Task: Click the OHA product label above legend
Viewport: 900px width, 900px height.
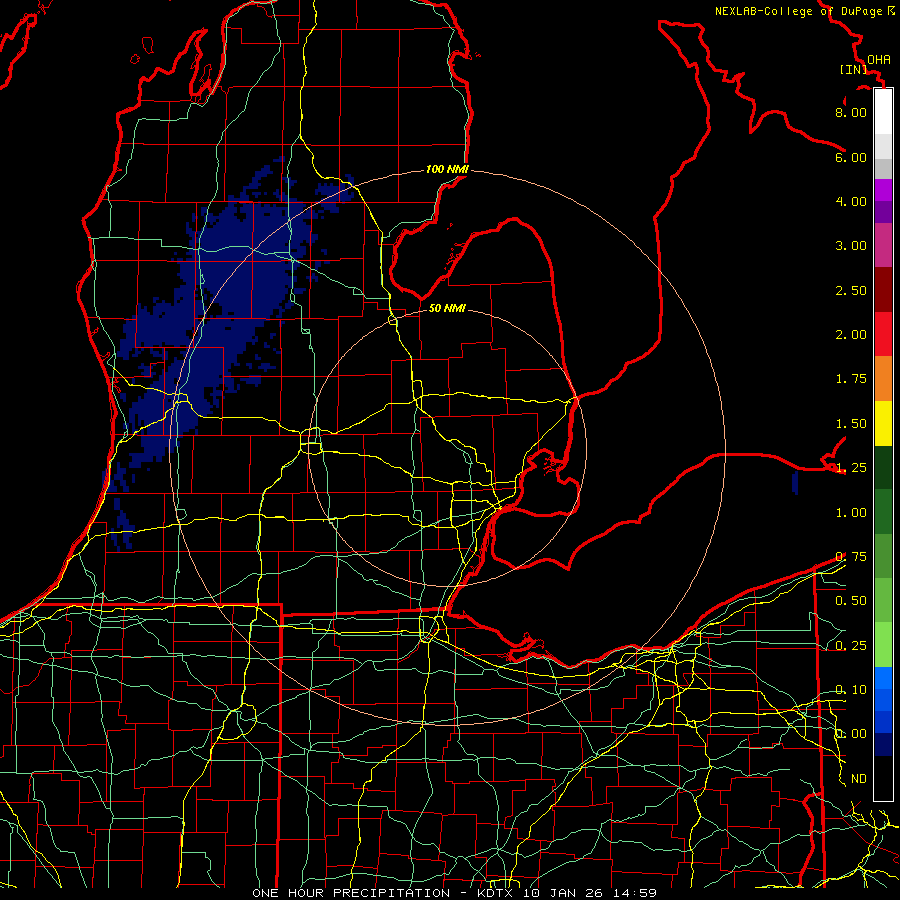Action: pyautogui.click(x=879, y=60)
